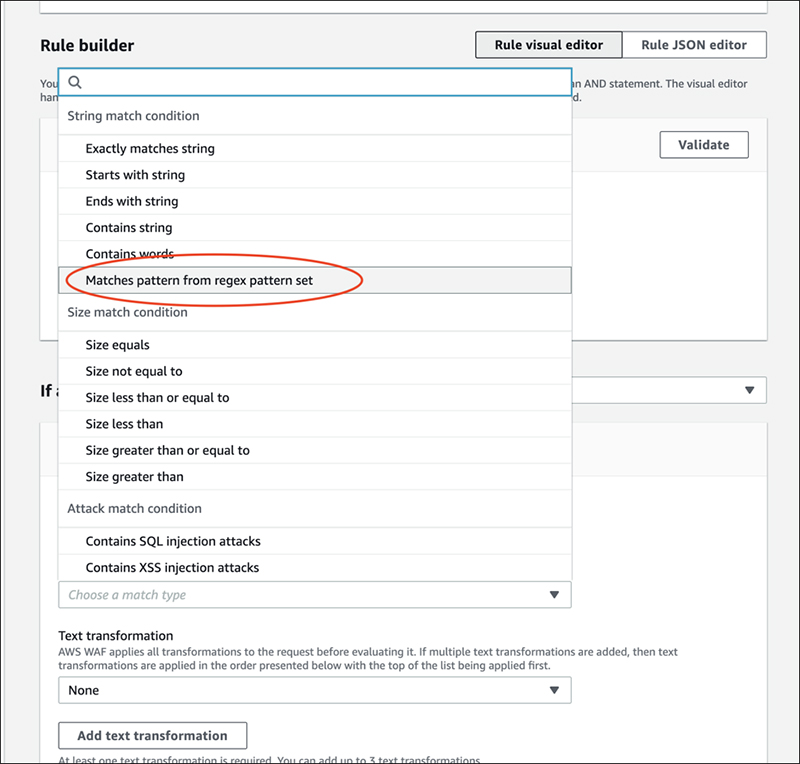
Task: Select Size not equal to option
Action: [x=134, y=371]
